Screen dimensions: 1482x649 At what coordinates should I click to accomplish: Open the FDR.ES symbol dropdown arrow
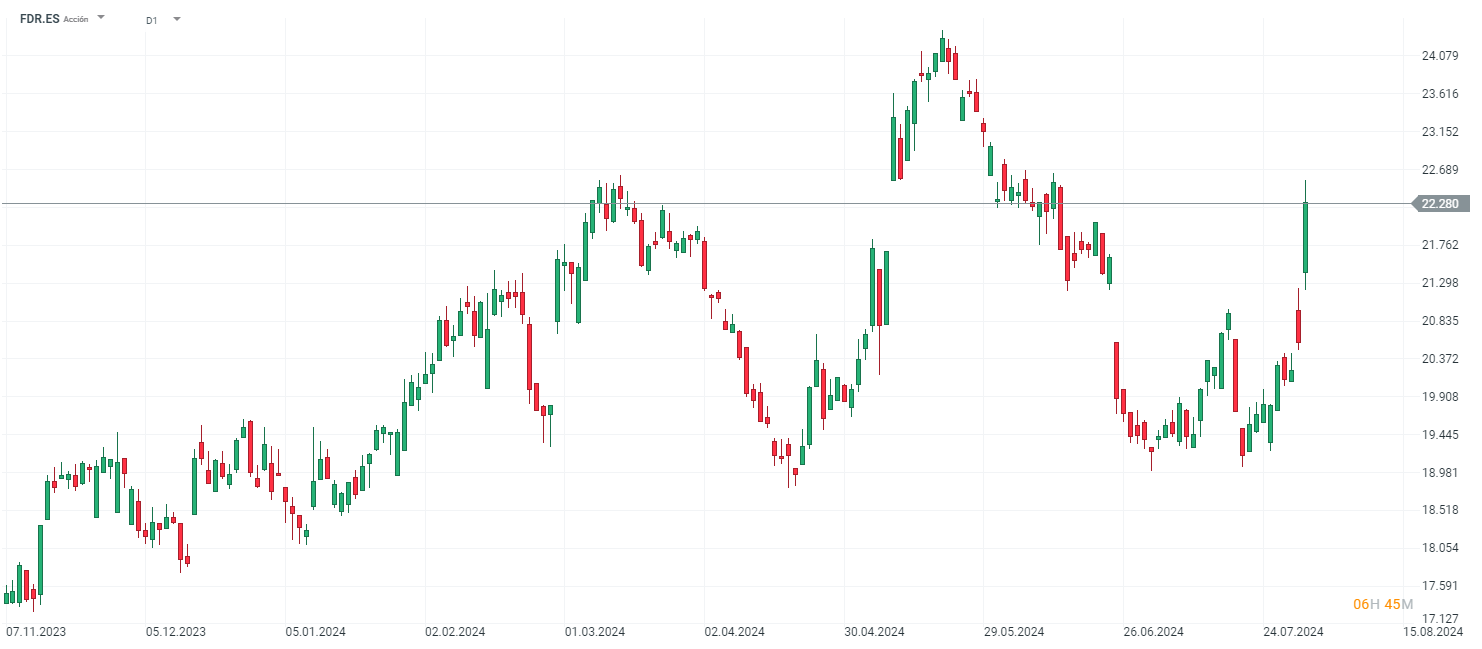click(101, 17)
